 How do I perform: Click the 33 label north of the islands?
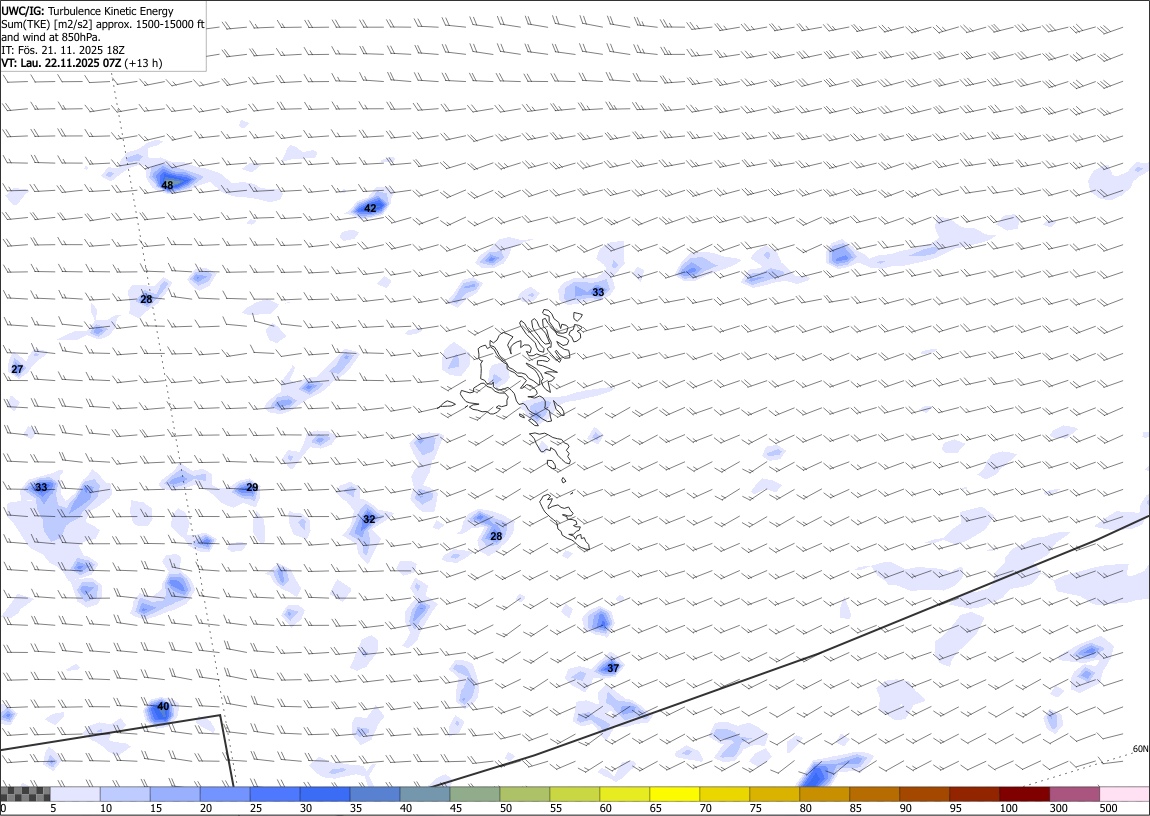pyautogui.click(x=598, y=292)
